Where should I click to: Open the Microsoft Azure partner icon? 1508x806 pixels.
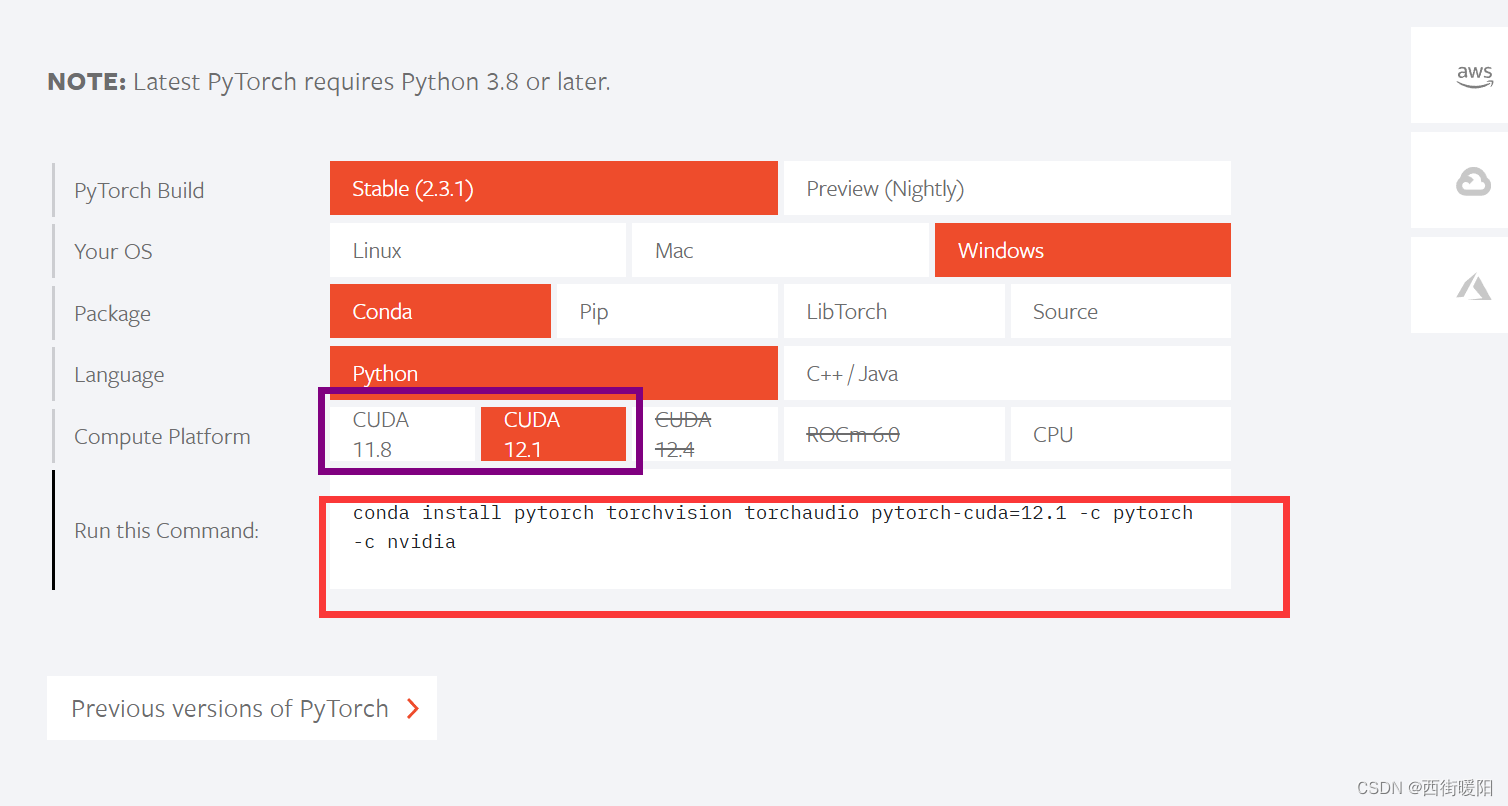pos(1473,287)
